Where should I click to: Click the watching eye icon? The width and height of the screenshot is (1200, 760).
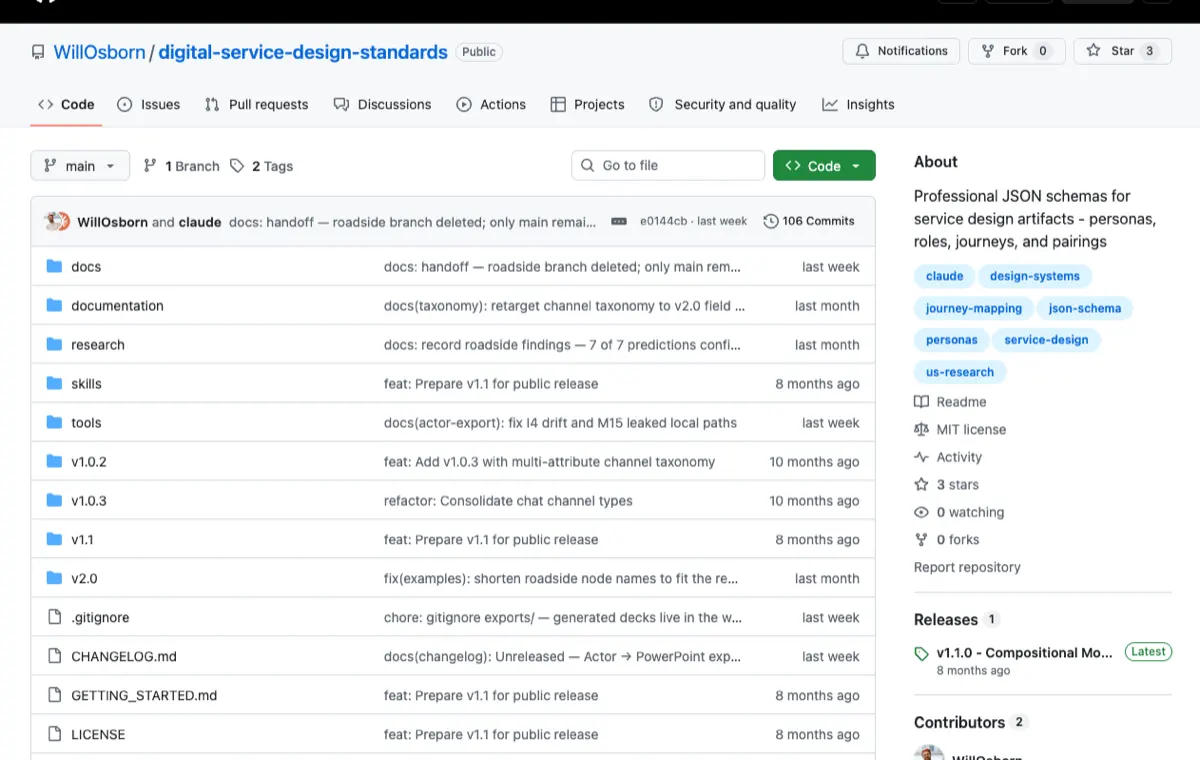tap(921, 512)
